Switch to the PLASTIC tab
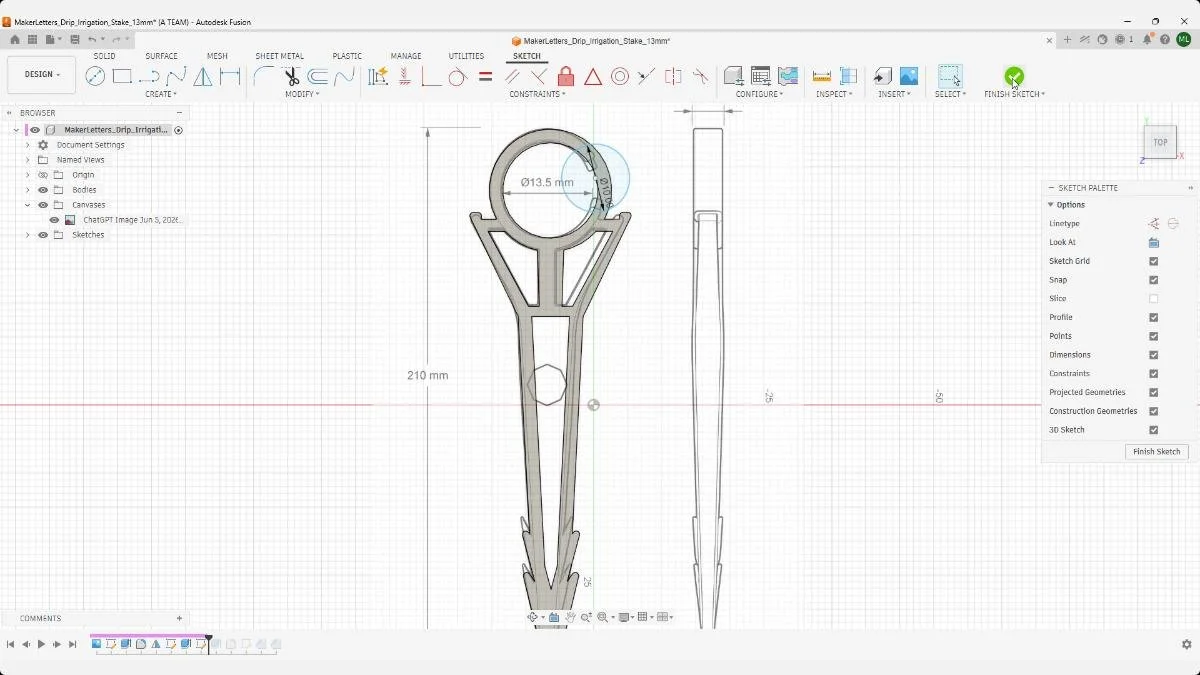Image resolution: width=1200 pixels, height=675 pixels. click(347, 56)
